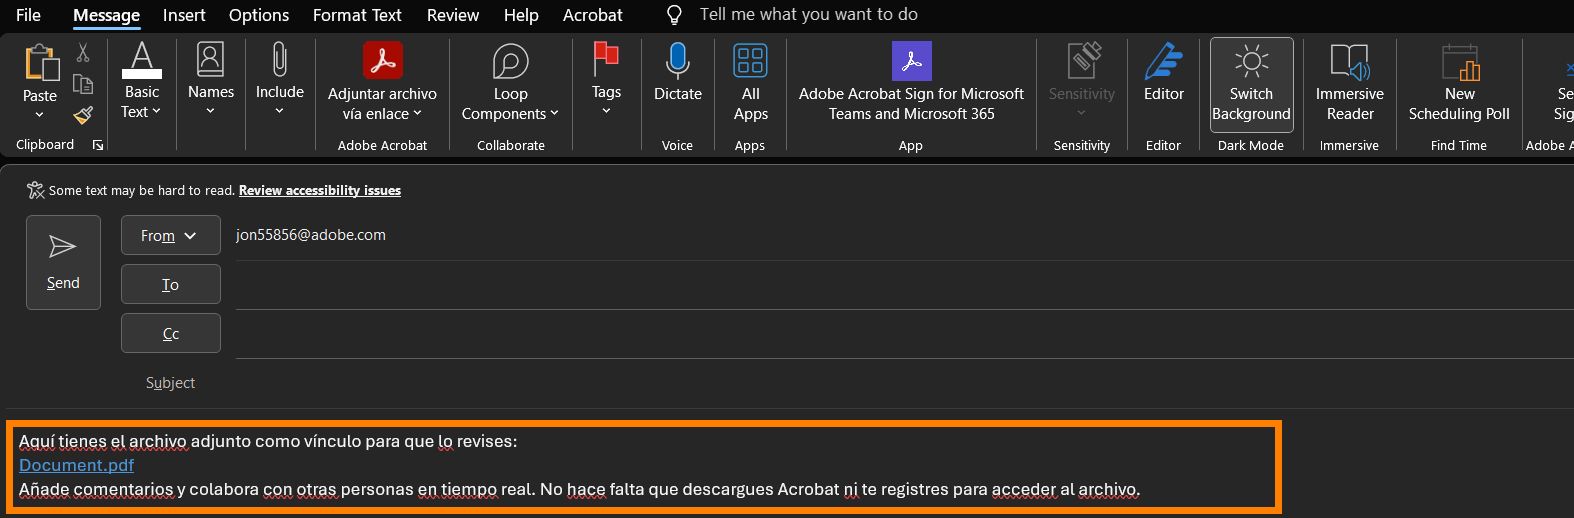Expand the Tags flag dropdown
Viewport: 1574px width, 518px height.
[x=606, y=110]
